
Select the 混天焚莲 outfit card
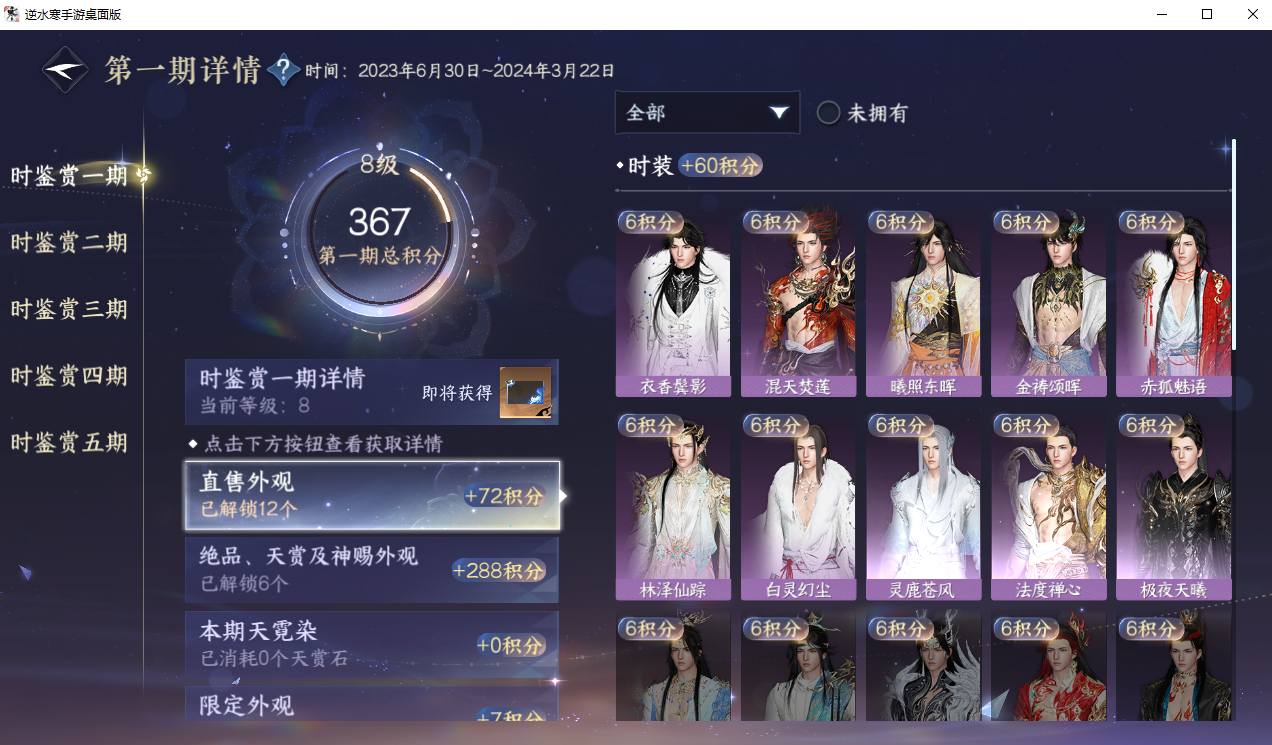click(x=798, y=303)
